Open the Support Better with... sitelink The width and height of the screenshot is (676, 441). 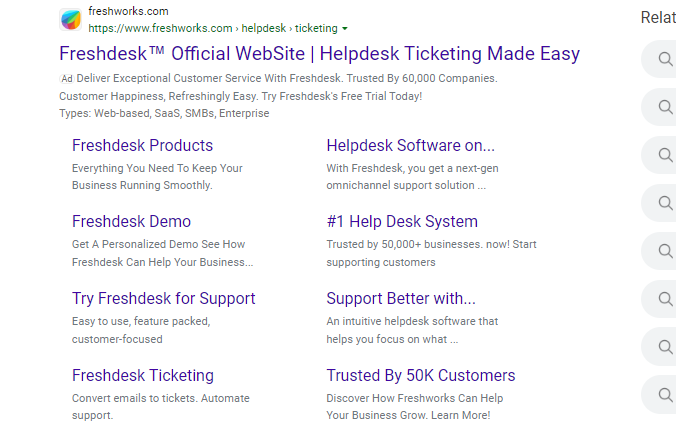[x=401, y=299]
